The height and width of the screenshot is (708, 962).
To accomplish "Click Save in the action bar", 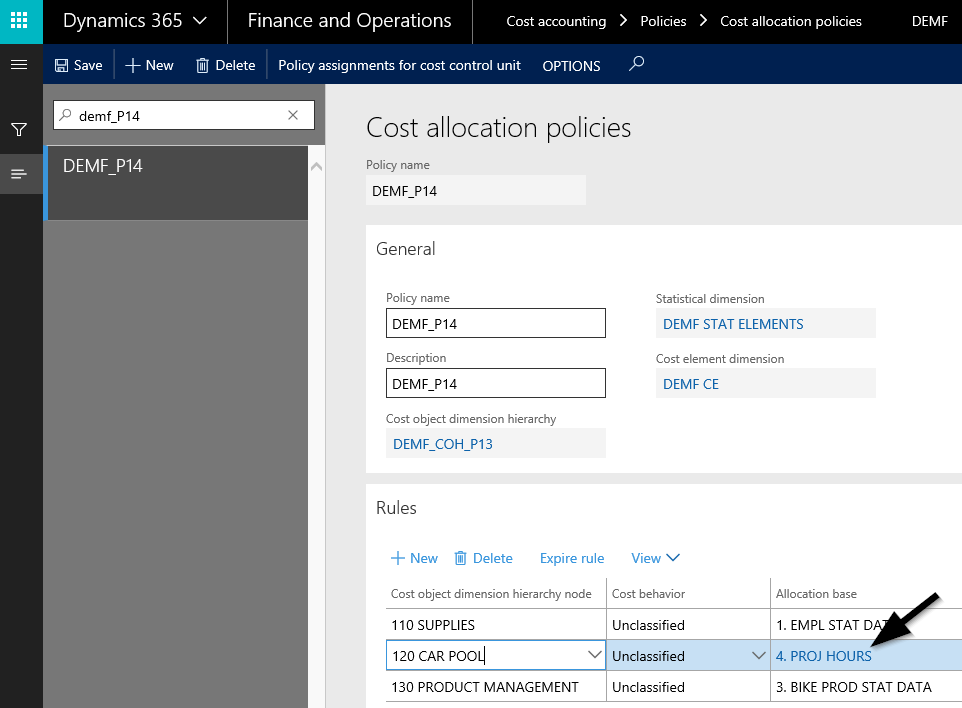I will click(x=78, y=65).
